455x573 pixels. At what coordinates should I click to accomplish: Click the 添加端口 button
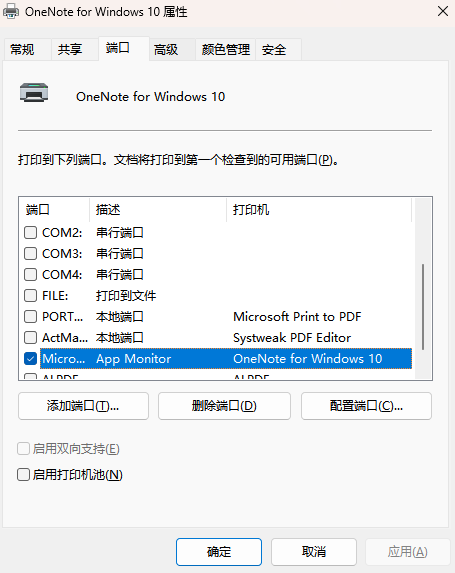[x=83, y=406]
